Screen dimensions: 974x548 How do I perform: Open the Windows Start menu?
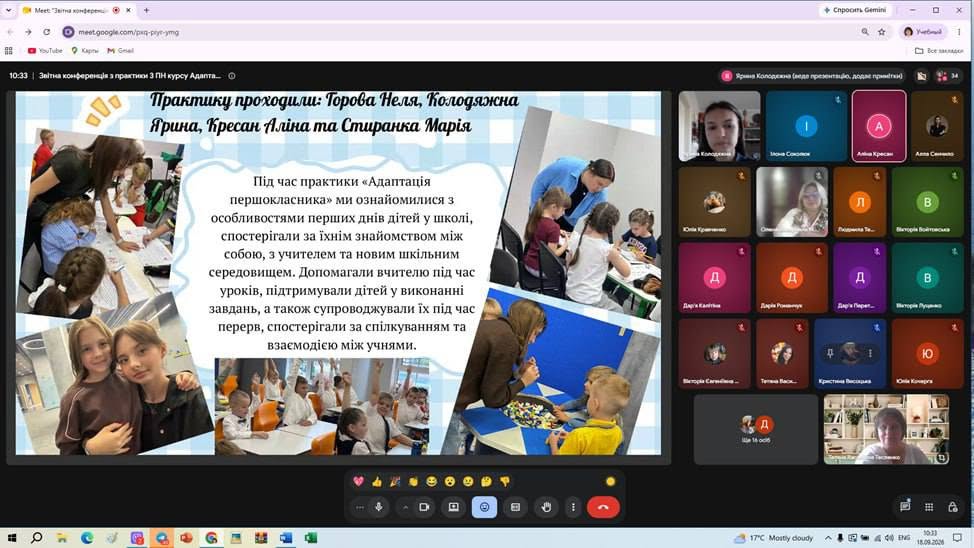12,537
